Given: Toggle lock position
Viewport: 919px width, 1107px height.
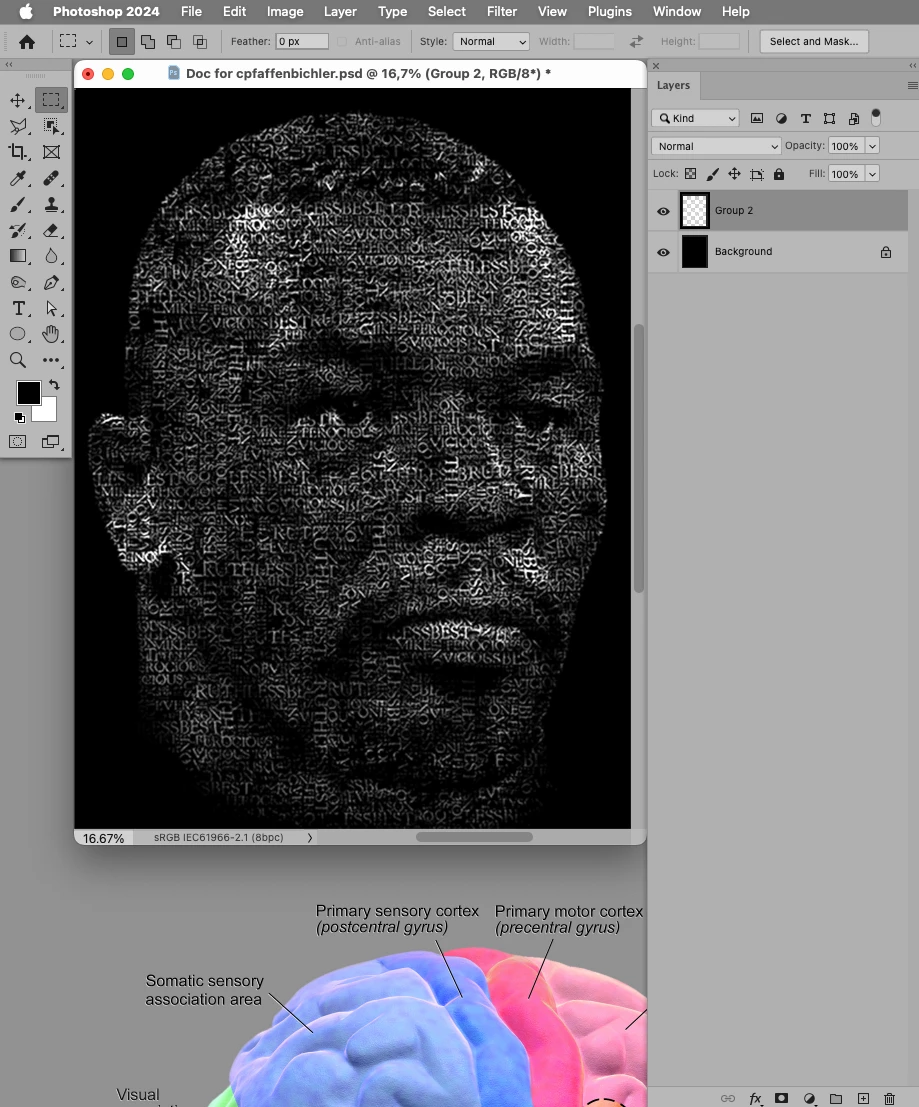Looking at the screenshot, I should pyautogui.click(x=735, y=174).
